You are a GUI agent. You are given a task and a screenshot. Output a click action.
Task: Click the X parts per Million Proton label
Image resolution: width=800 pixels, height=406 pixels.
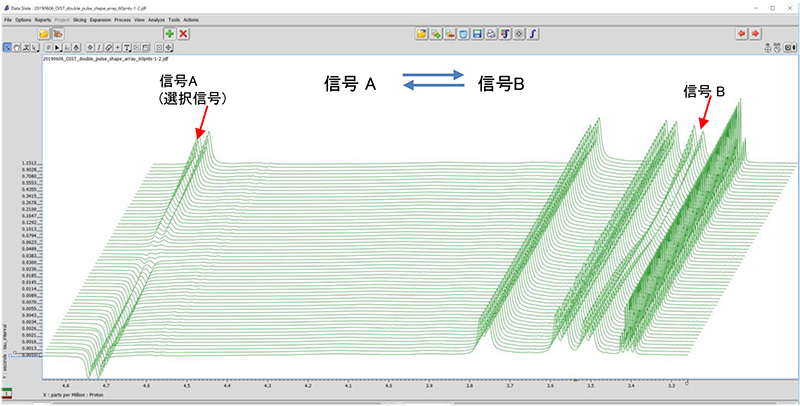[74, 395]
